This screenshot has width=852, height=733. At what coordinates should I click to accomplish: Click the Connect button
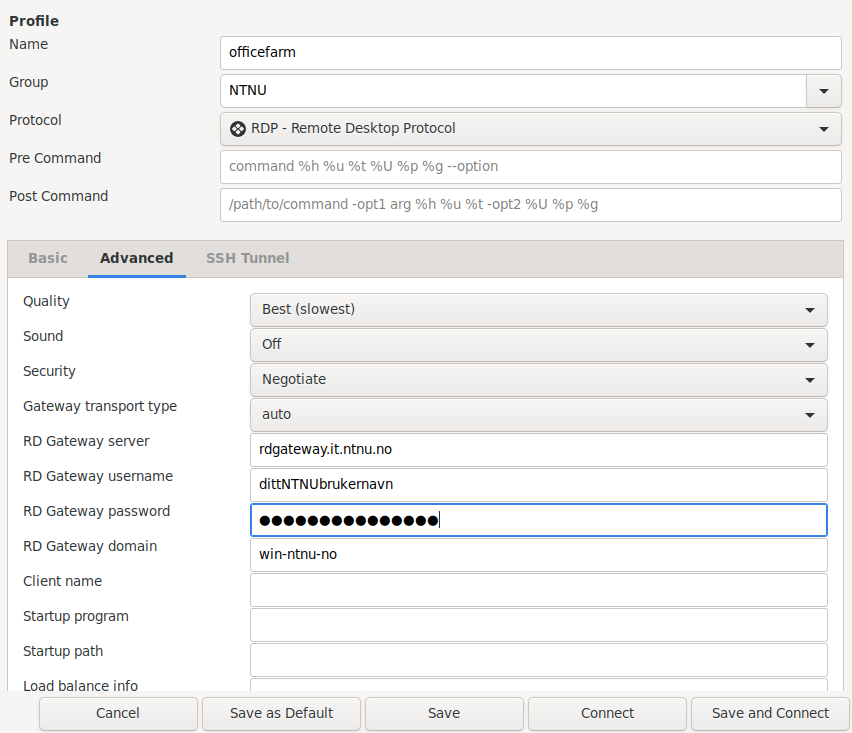point(607,713)
